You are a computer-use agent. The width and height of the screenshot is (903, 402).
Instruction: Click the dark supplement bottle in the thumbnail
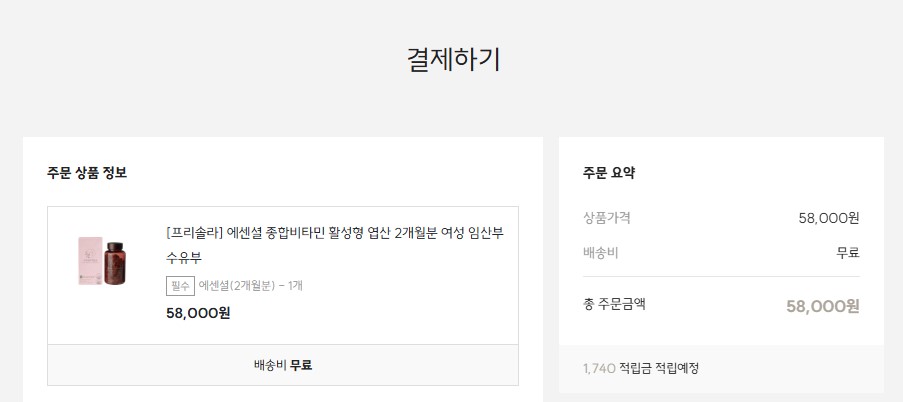click(116, 261)
